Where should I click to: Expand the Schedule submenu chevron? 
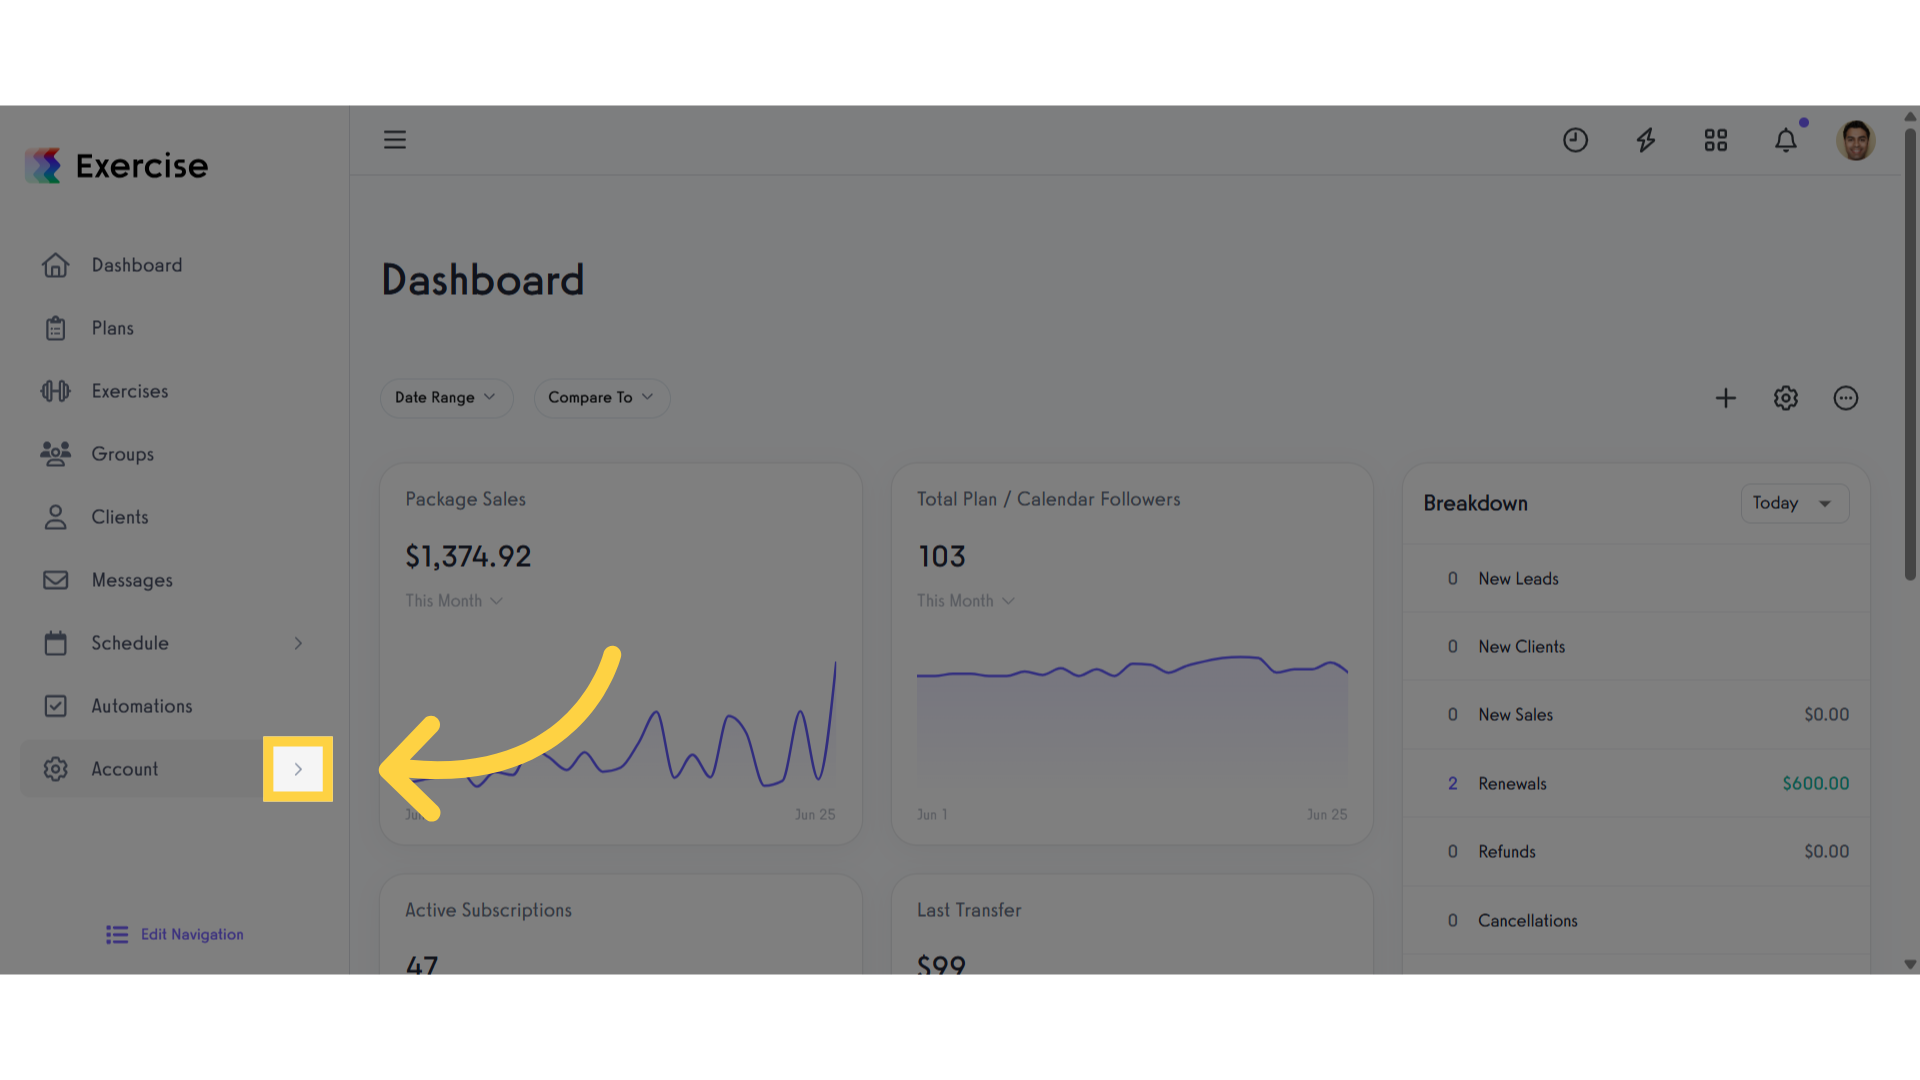click(x=298, y=643)
